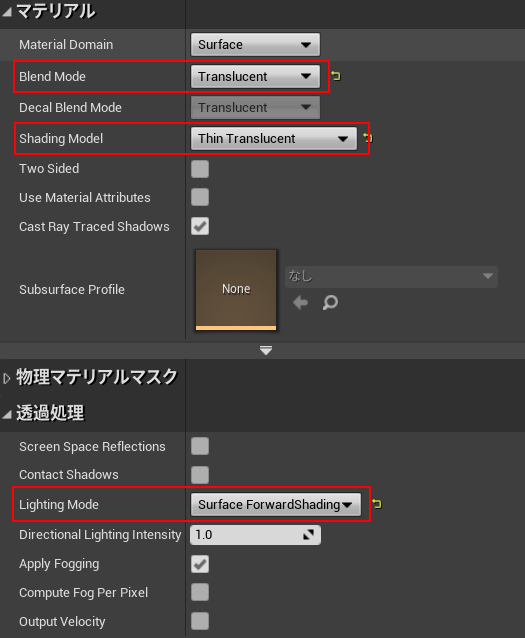Image resolution: width=525 pixels, height=638 pixels.
Task: Click the Directional Lighting Intensity spinner arrow
Action: pyautogui.click(x=309, y=535)
